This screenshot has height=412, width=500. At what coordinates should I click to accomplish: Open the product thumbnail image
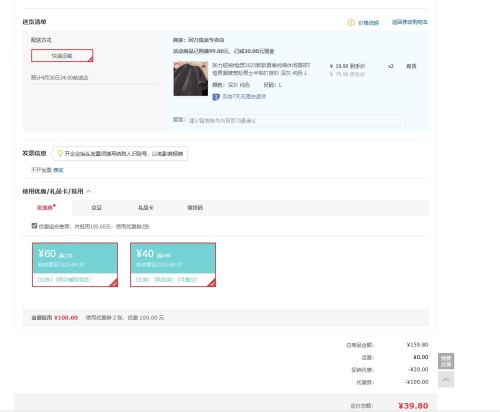tap(191, 79)
